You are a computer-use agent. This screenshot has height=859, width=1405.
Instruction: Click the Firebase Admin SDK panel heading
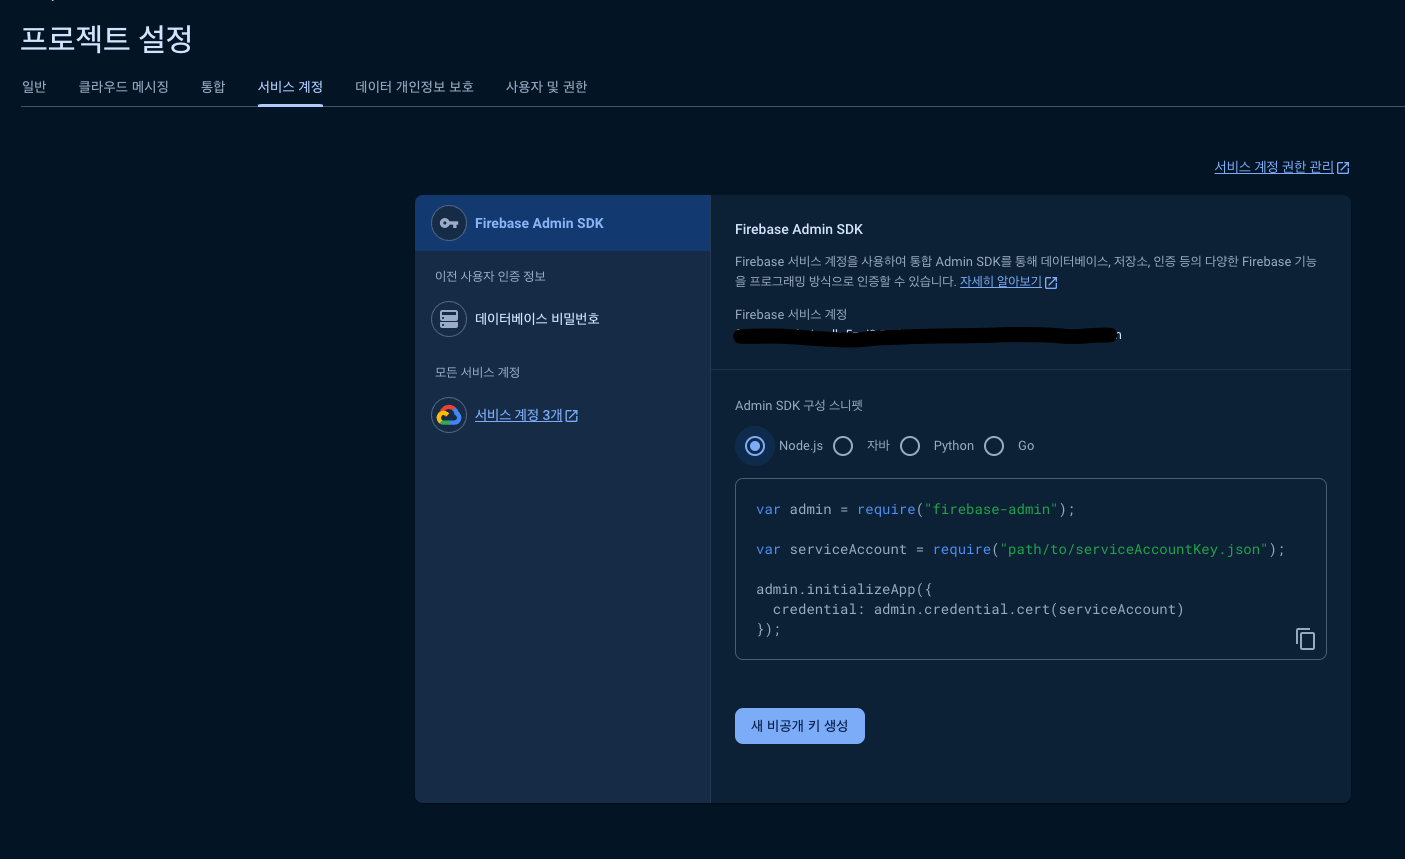[x=799, y=229]
